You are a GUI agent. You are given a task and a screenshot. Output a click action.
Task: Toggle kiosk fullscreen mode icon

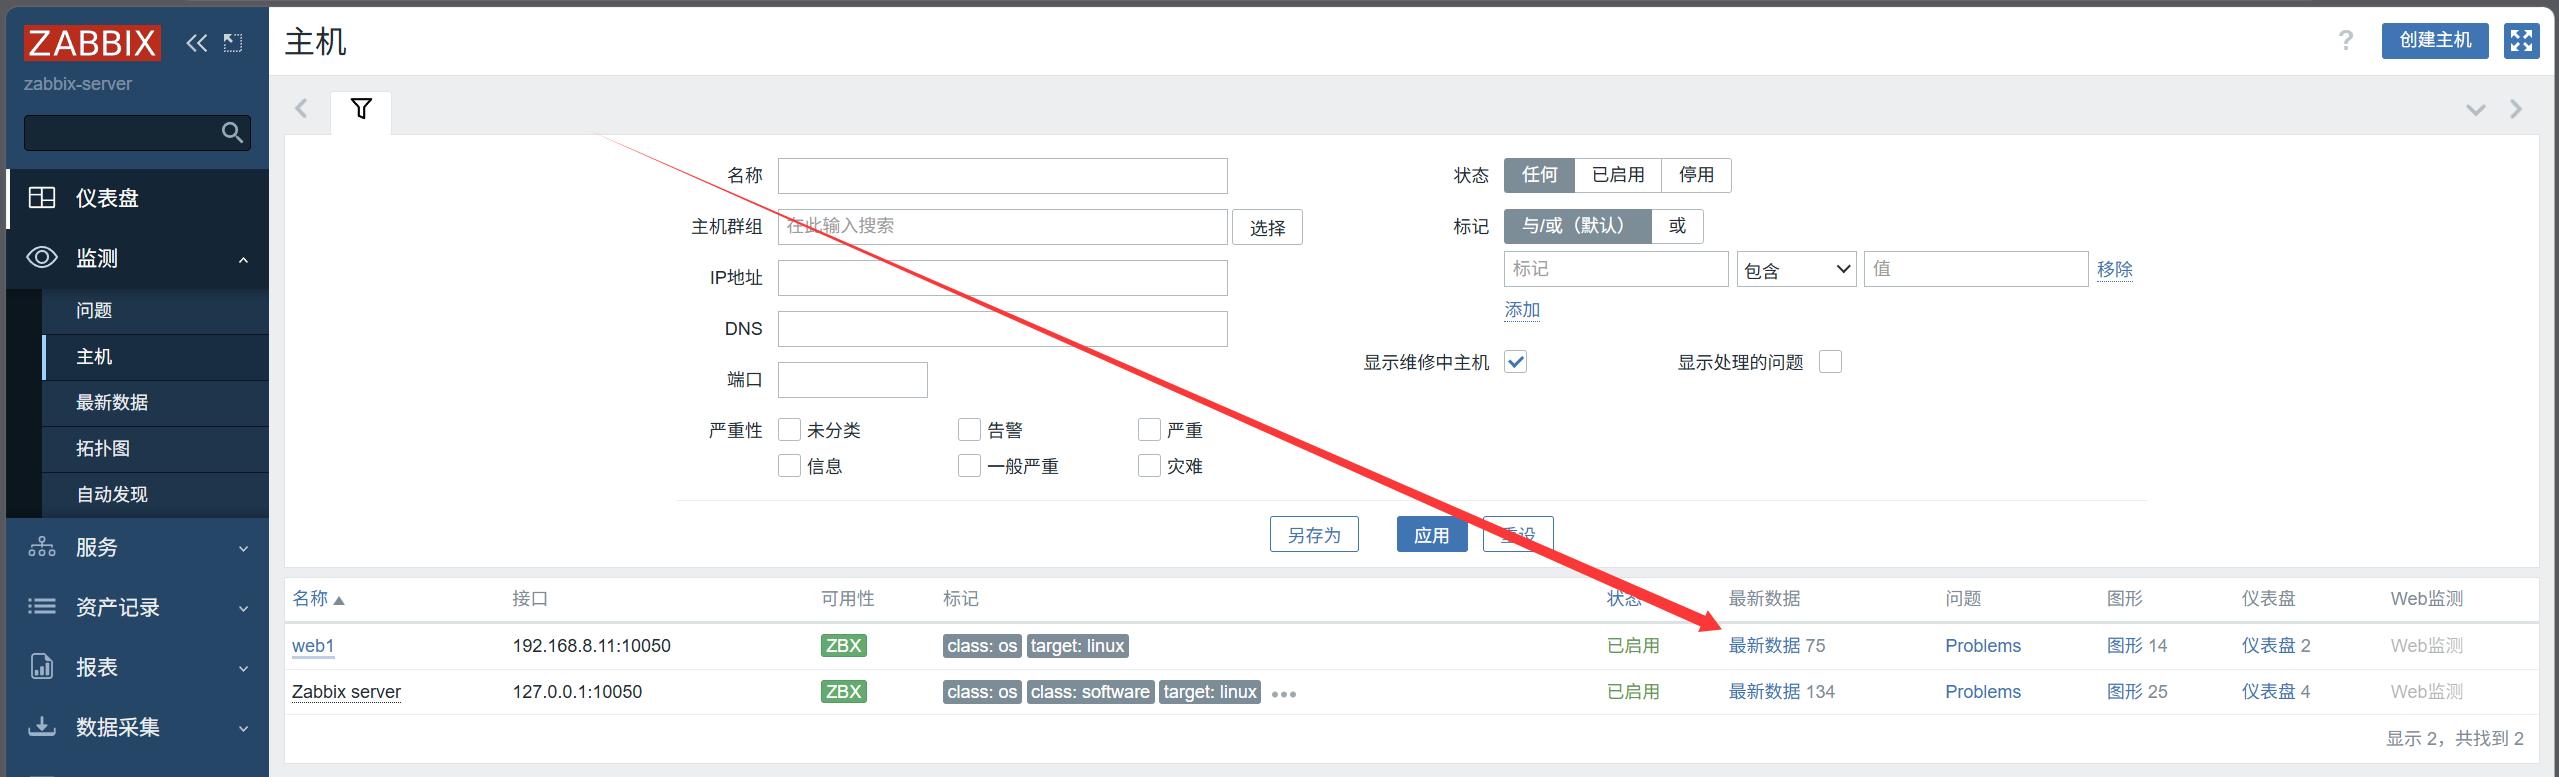2521,41
